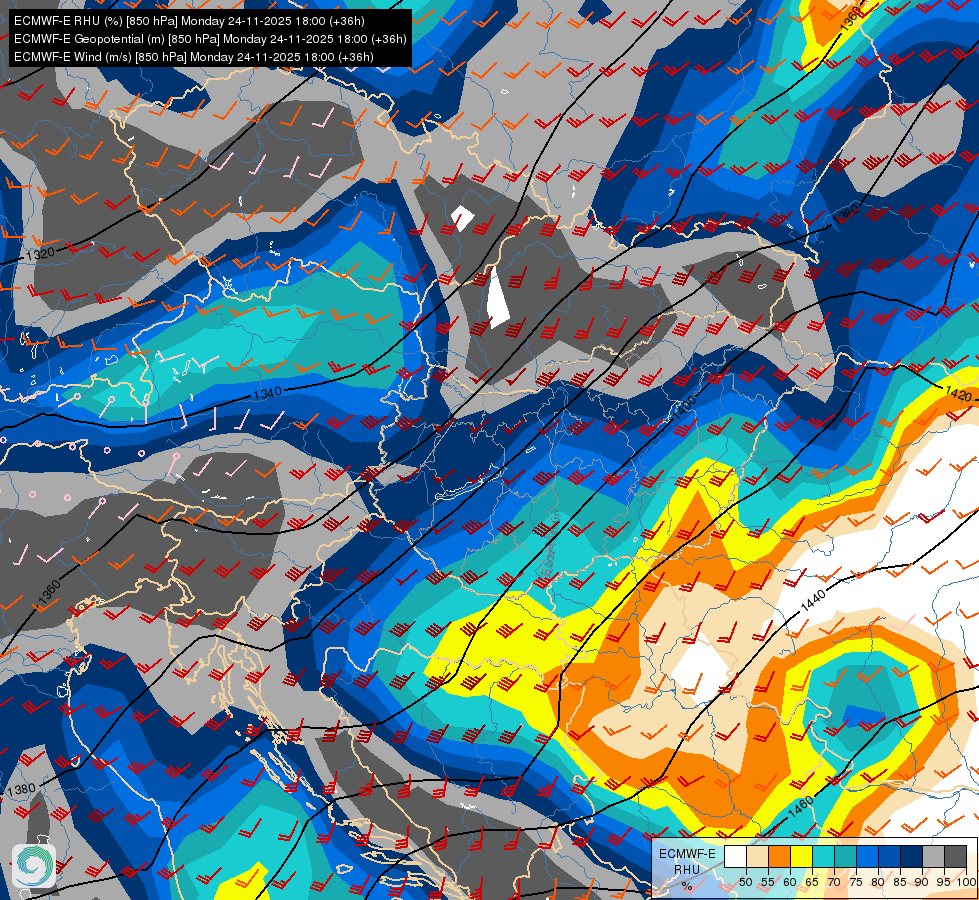The width and height of the screenshot is (979, 900).
Task: Select the medium blue 80–85% legend swatch
Action: [888, 857]
